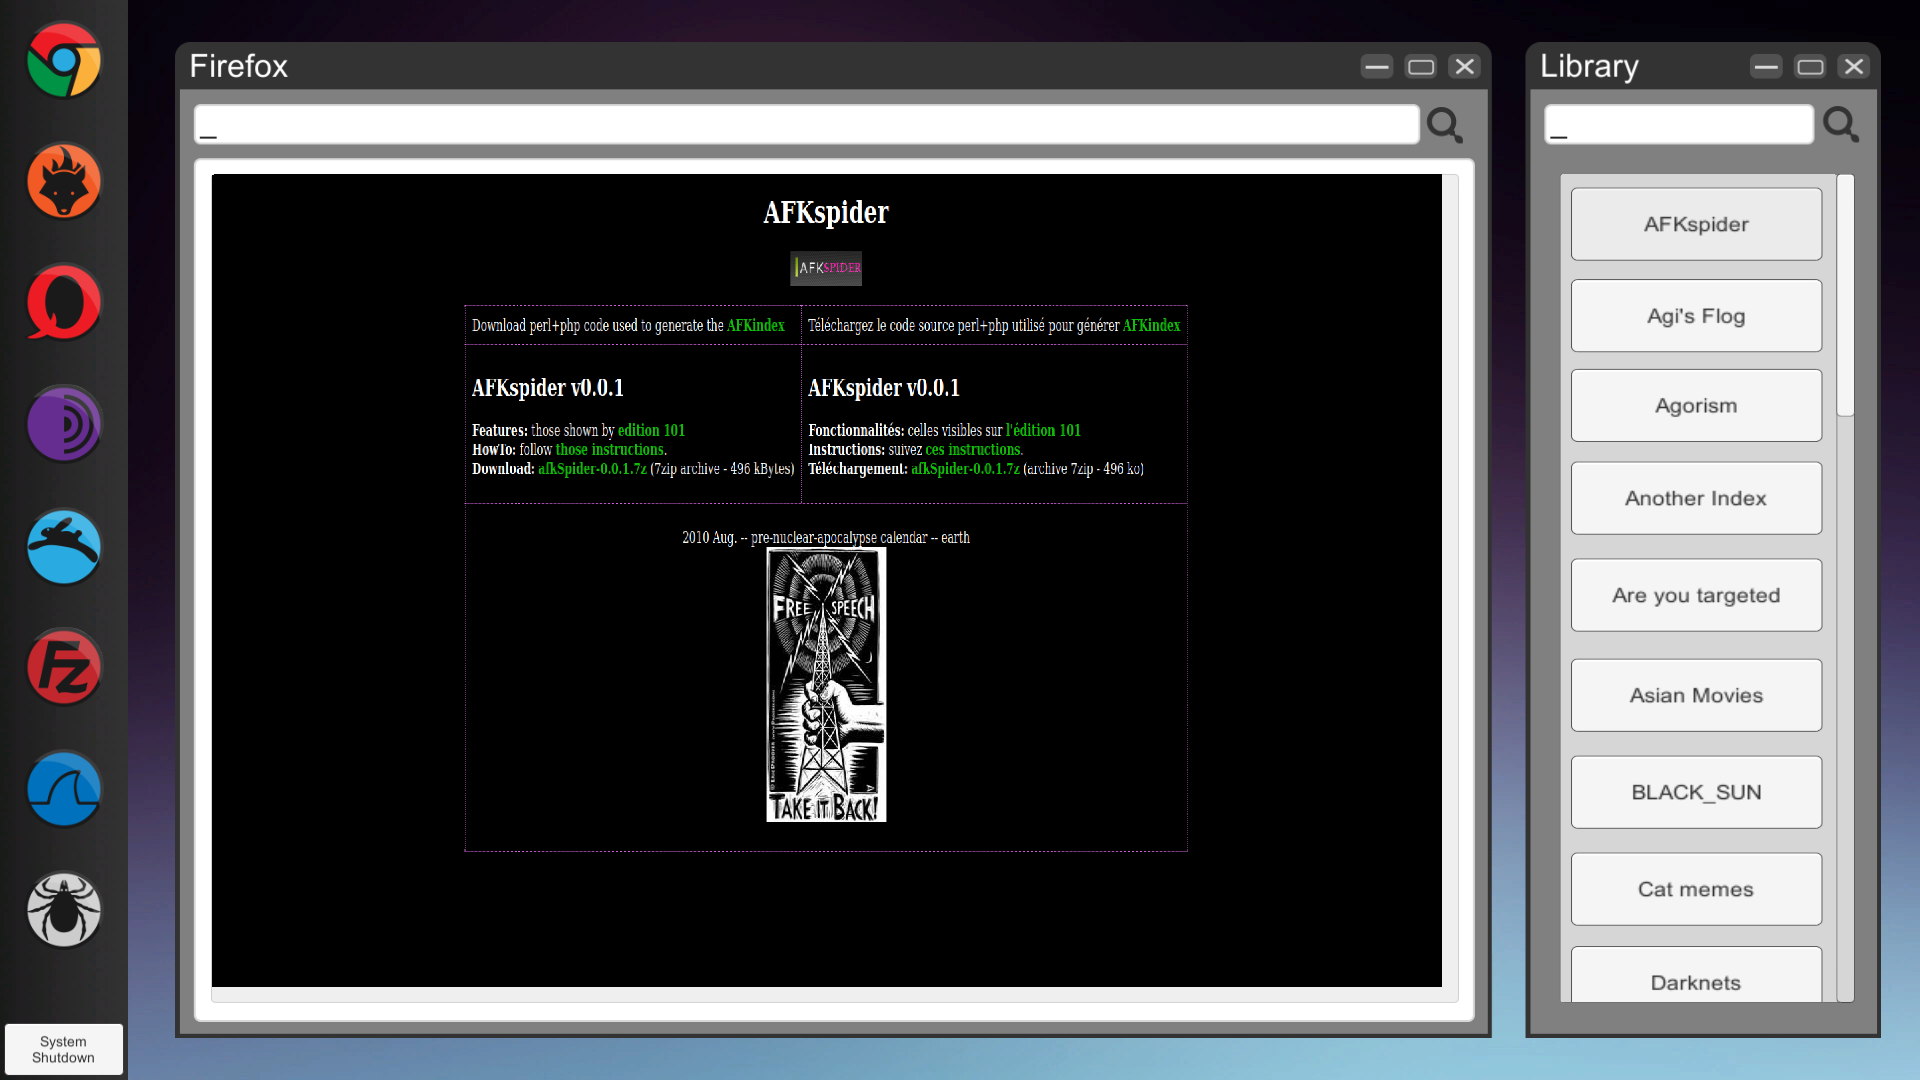Follow the those instructions link
Viewport: 1920px width, 1080px height.
[x=609, y=450]
